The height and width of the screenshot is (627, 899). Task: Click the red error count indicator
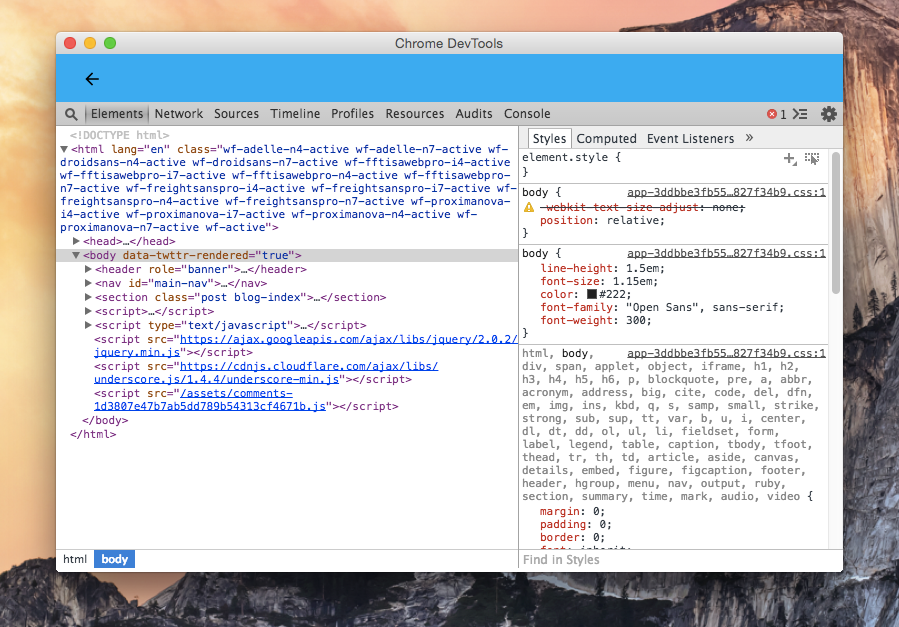tap(776, 114)
